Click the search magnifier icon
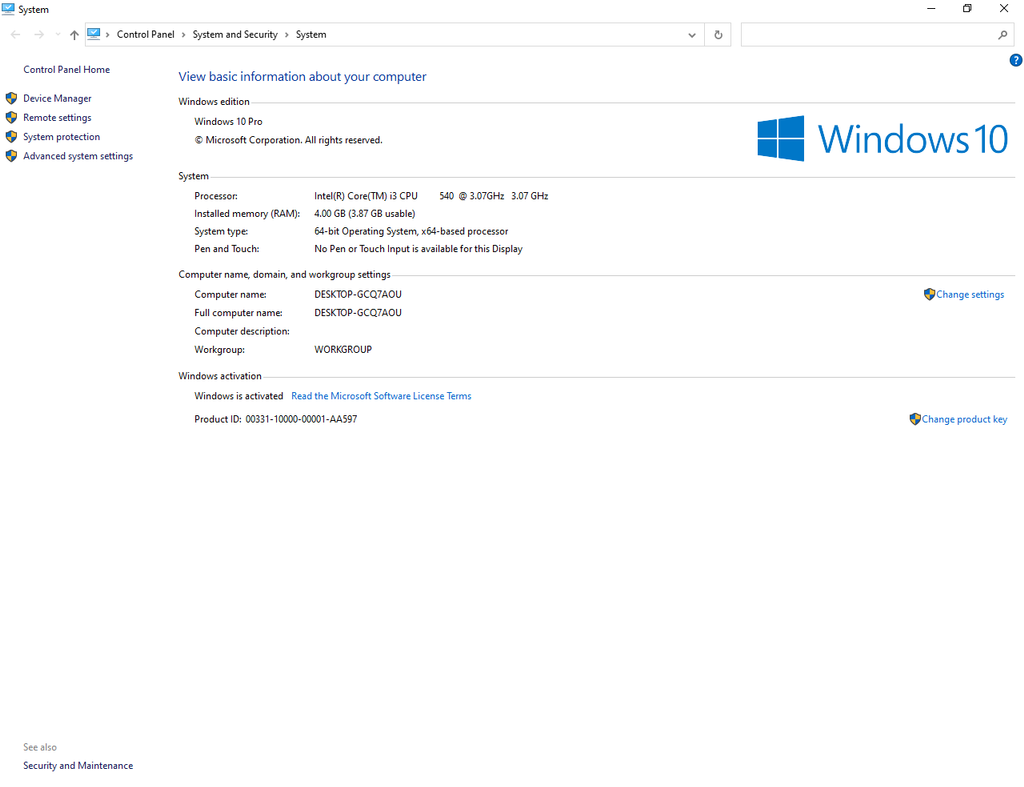The height and width of the screenshot is (787, 1024). point(1002,35)
